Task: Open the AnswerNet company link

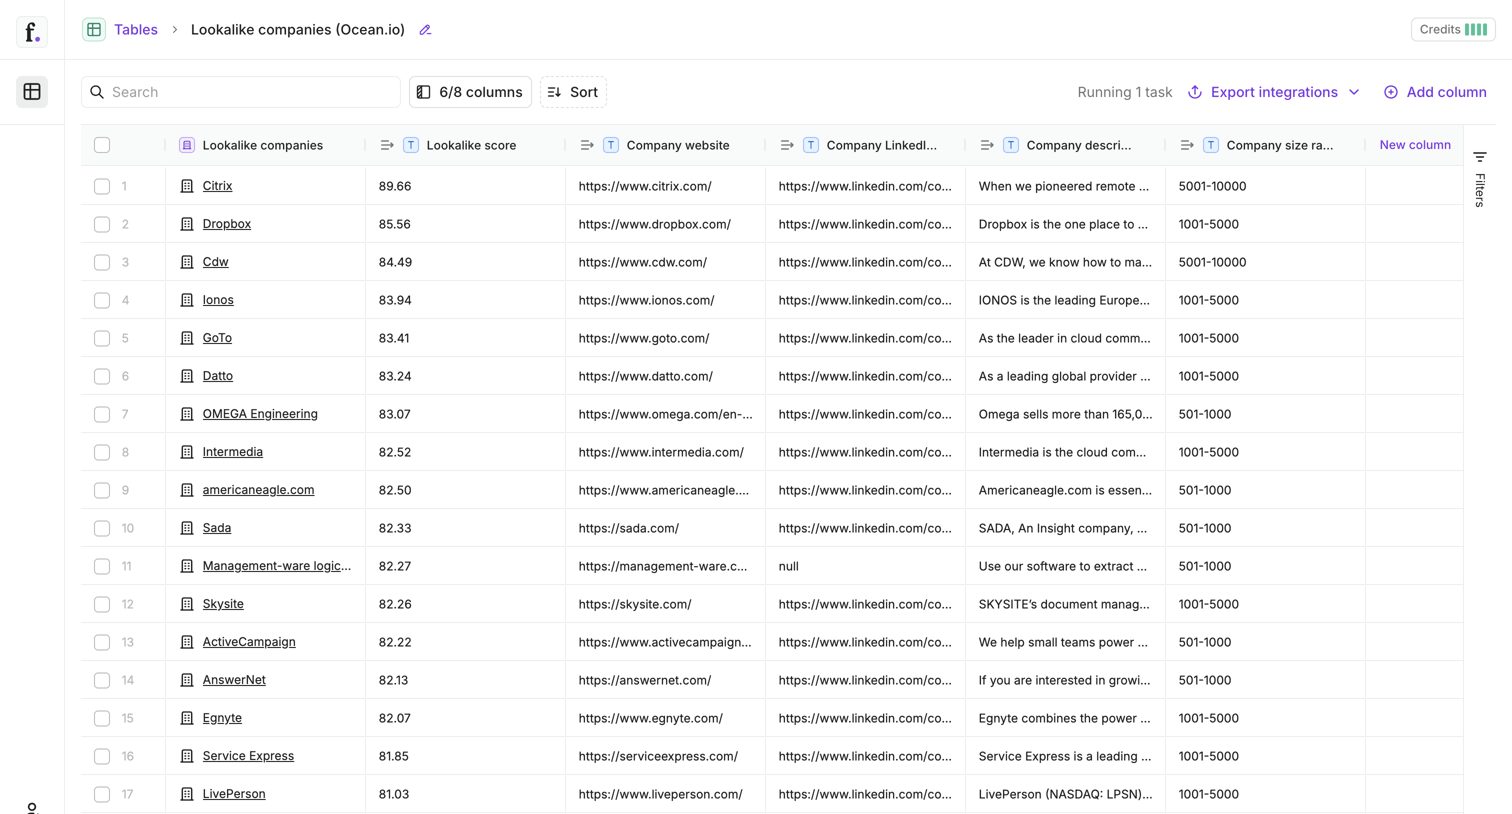Action: tap(234, 680)
